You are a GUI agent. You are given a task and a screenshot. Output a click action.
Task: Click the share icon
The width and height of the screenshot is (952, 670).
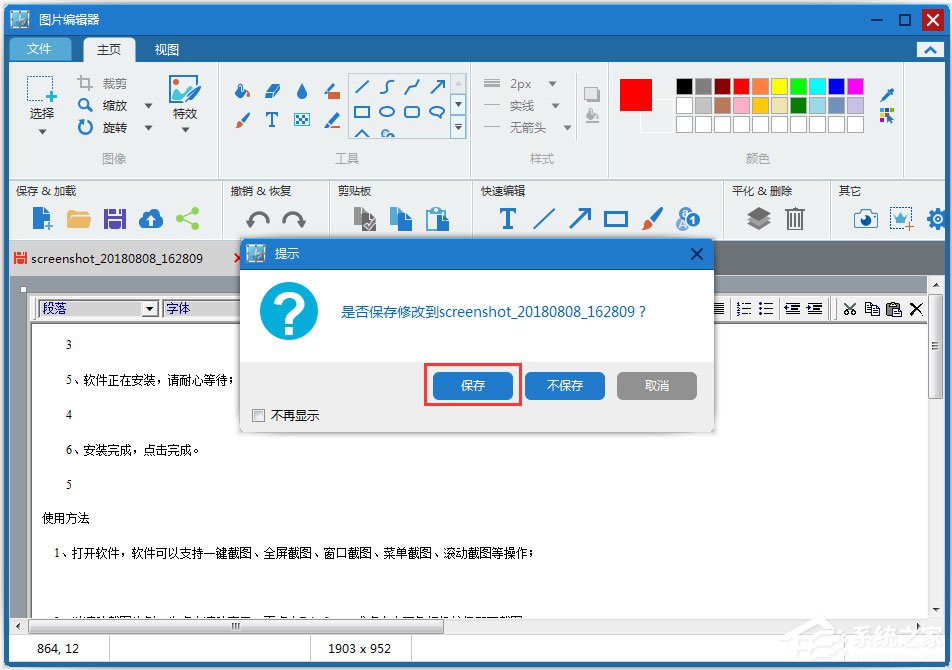coord(188,218)
